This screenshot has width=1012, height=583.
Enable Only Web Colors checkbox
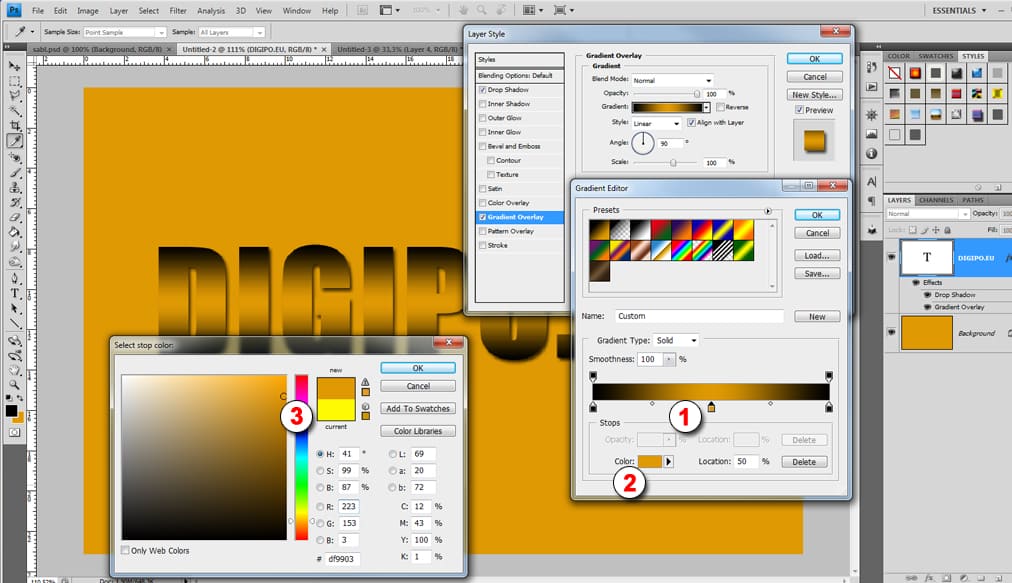click(x=125, y=550)
